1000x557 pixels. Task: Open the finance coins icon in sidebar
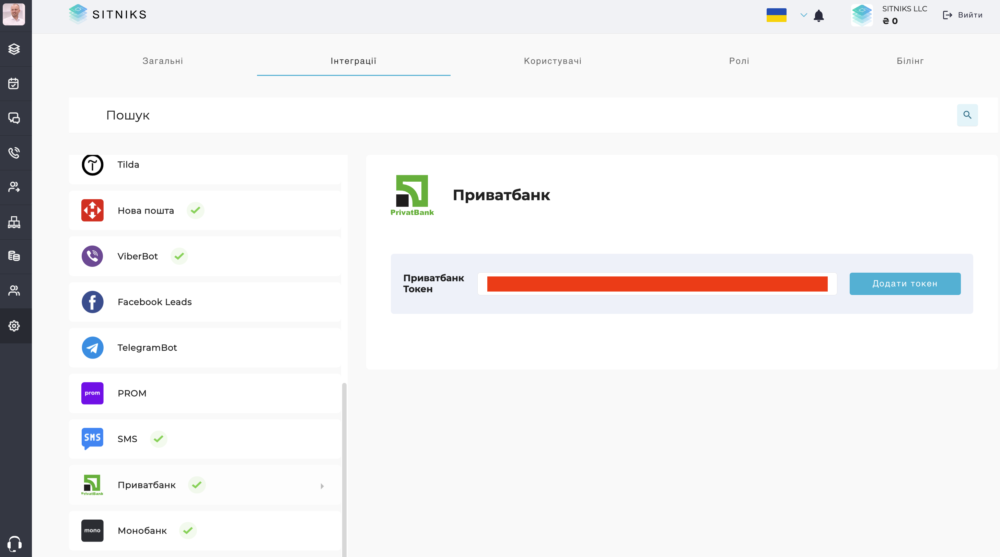[14, 256]
